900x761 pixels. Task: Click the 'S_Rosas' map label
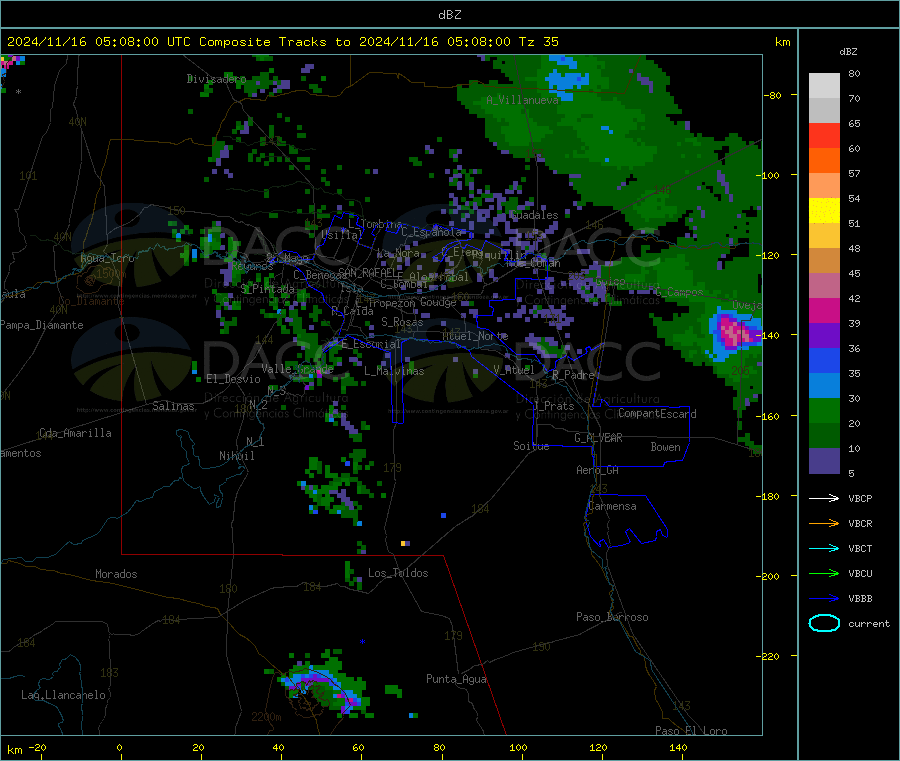(402, 322)
